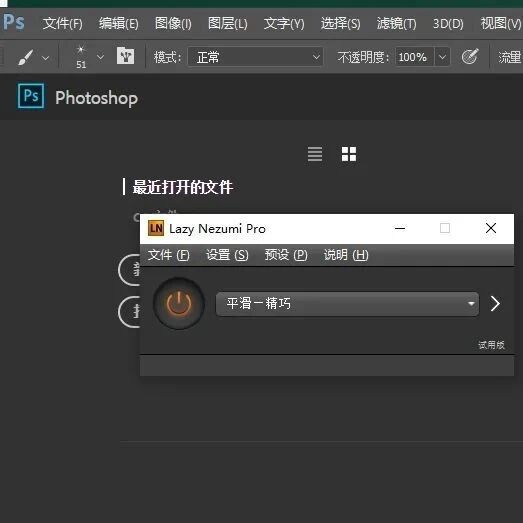The height and width of the screenshot is (523, 523).
Task: Switch to thumbnail grid view
Action: click(x=349, y=154)
